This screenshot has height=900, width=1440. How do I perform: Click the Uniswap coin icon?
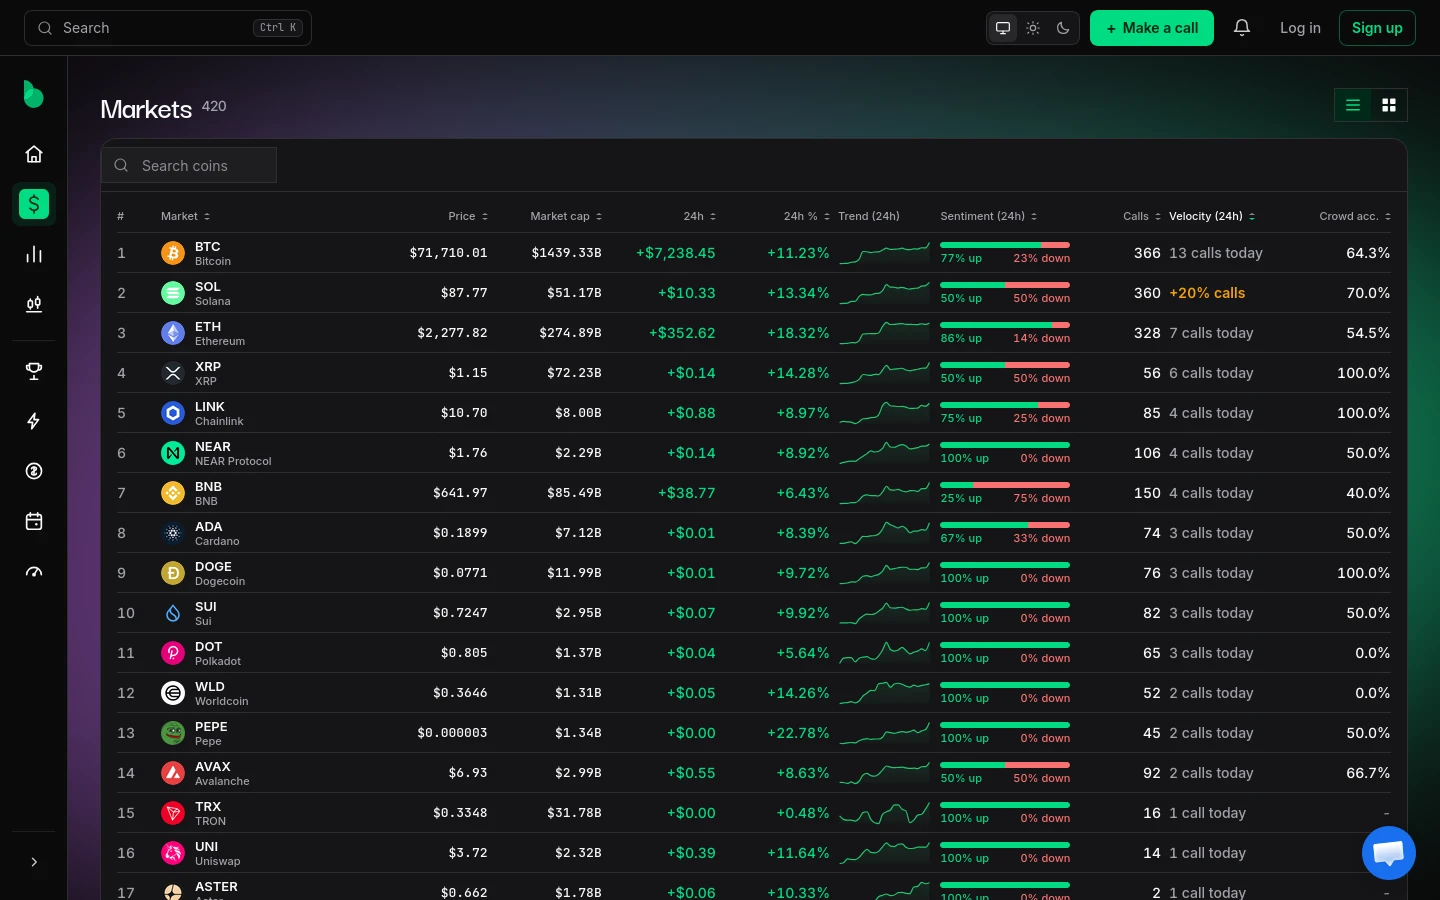pos(173,853)
